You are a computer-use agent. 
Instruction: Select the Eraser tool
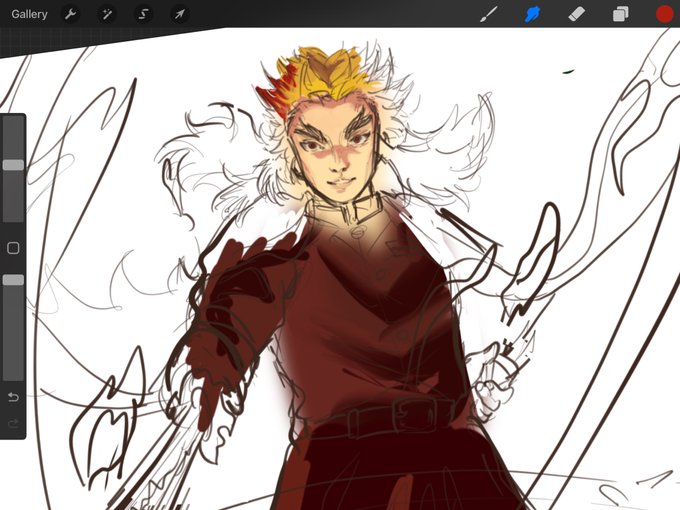[x=576, y=14]
